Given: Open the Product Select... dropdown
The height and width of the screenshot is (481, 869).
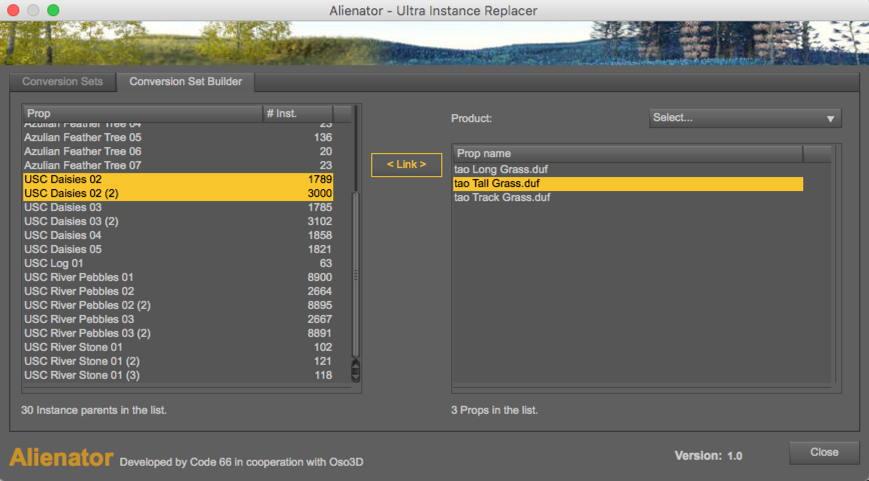Looking at the screenshot, I should [745, 117].
